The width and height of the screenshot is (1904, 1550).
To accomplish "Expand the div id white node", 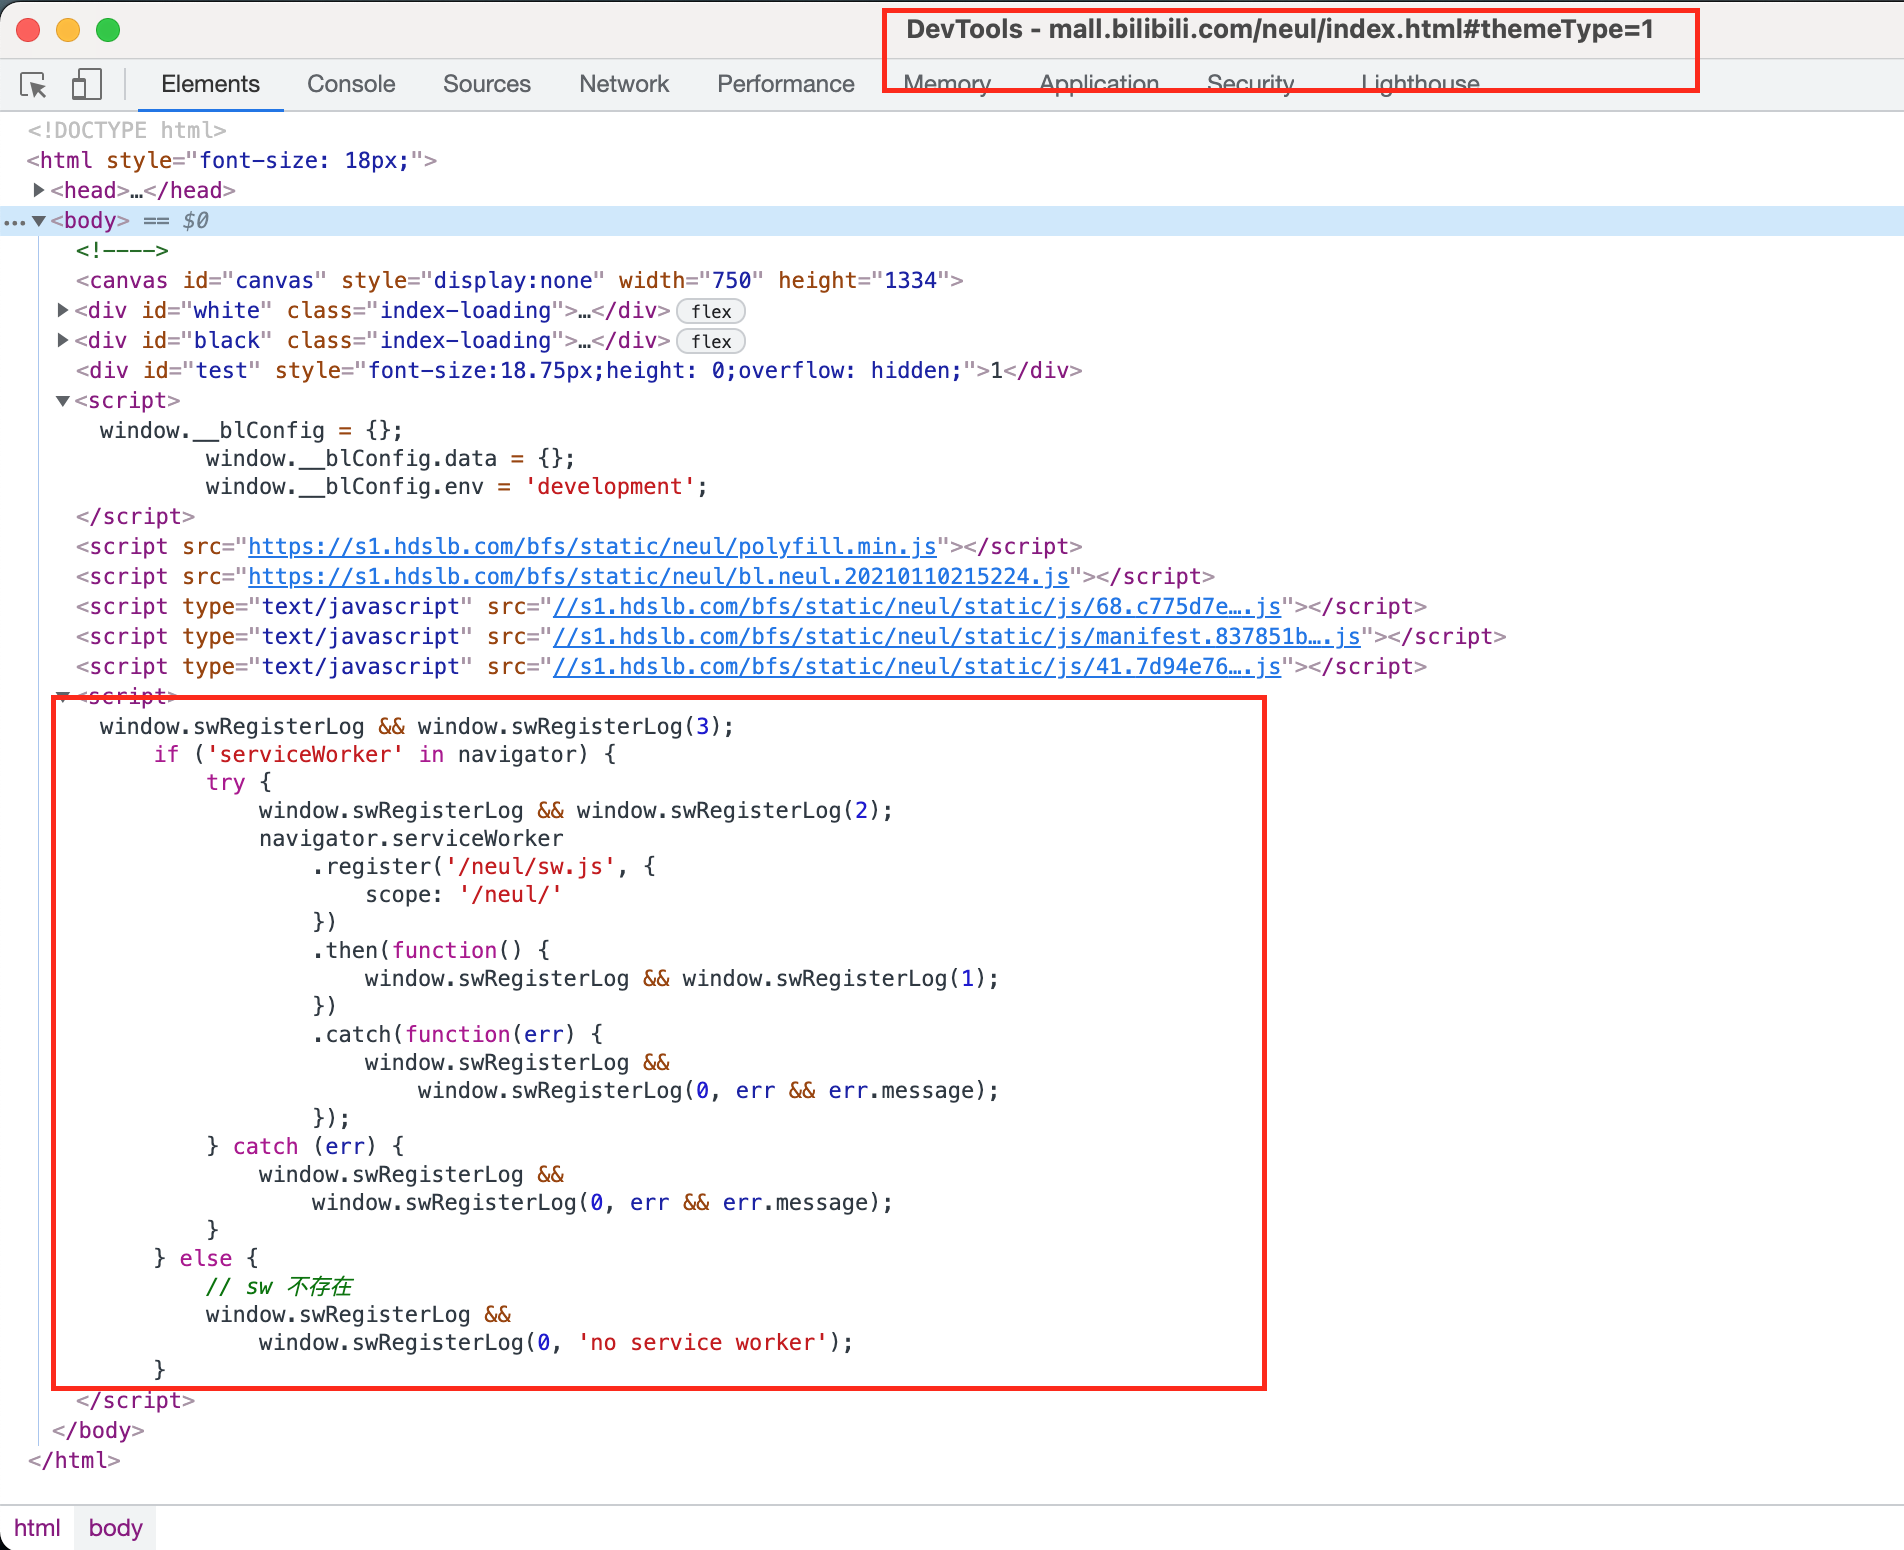I will (62, 311).
